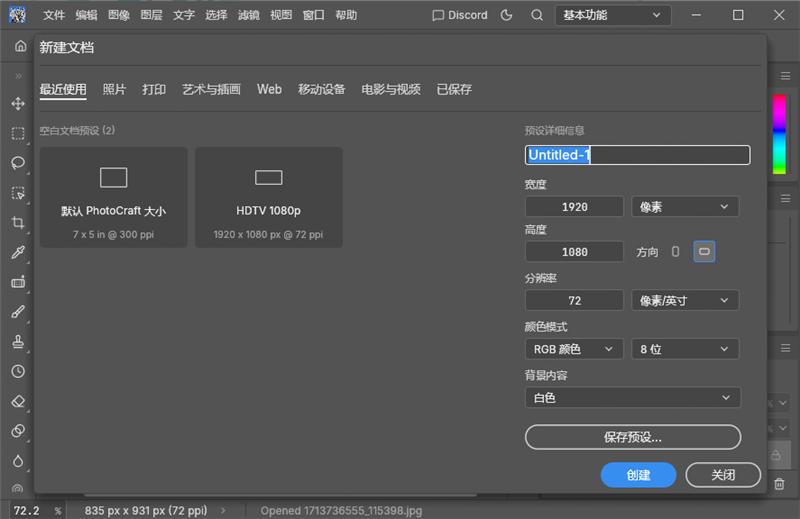Screen dimensions: 800x519
Task: Open the workspace 基本功能 dropdown
Action: [x=613, y=15]
